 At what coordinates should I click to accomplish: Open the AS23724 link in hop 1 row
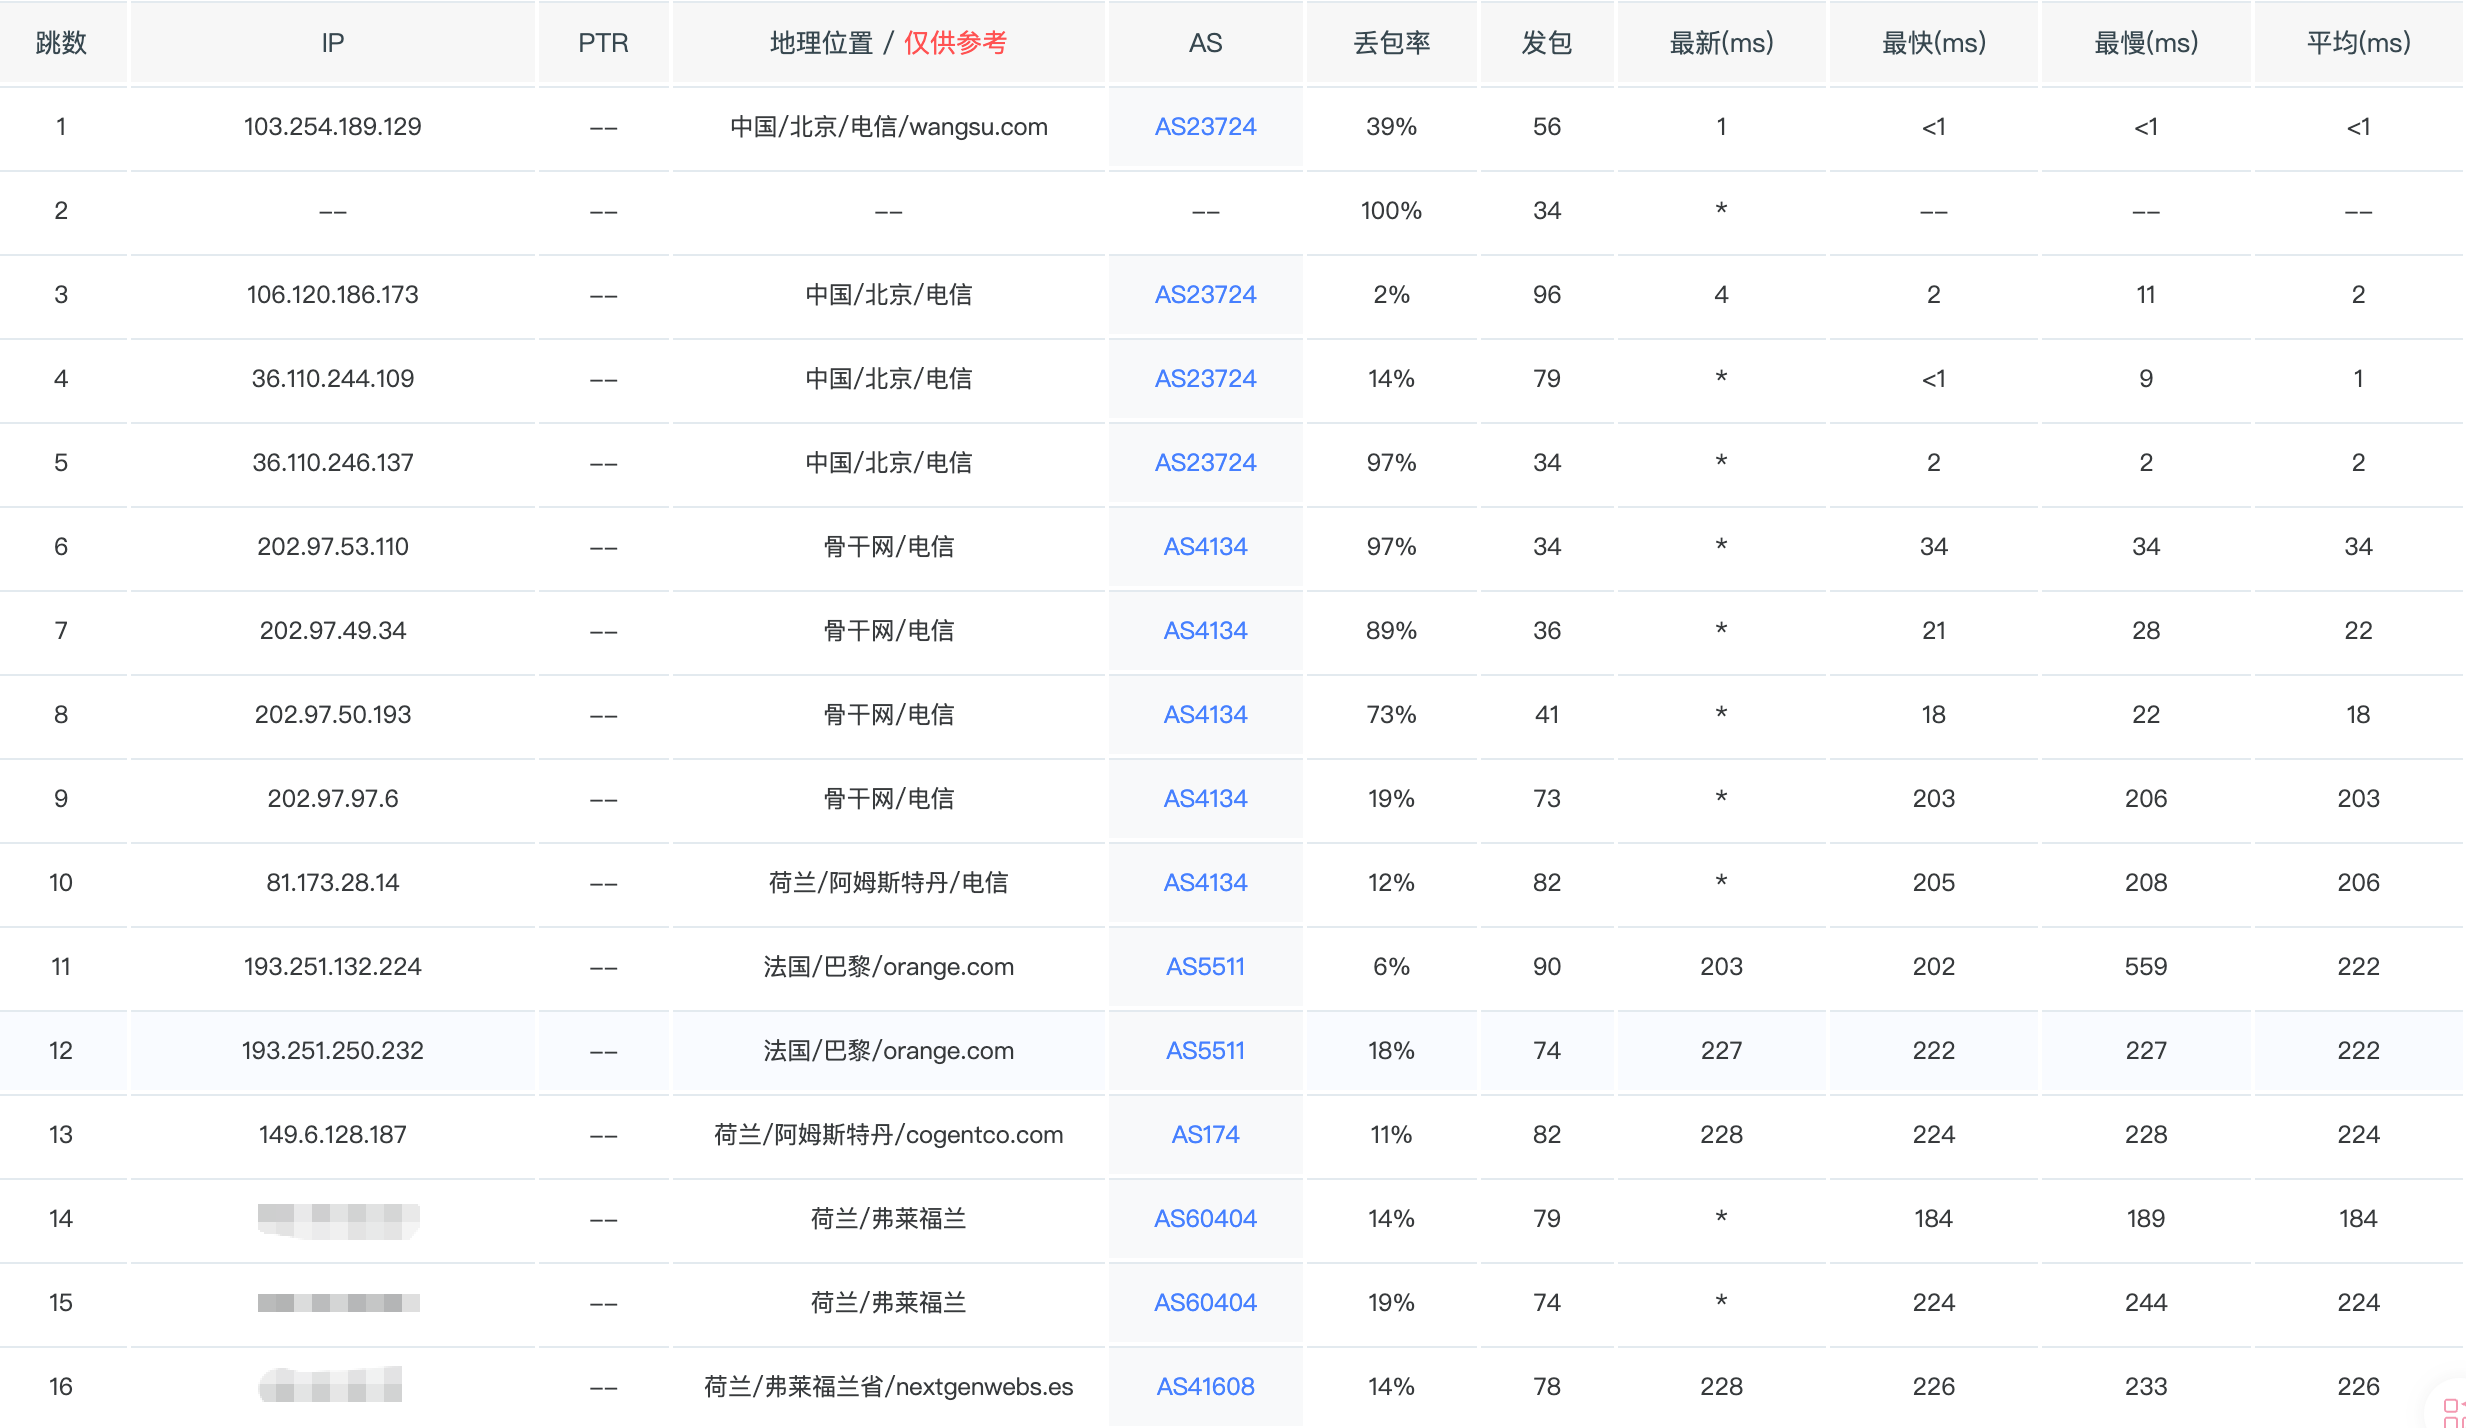pyautogui.click(x=1205, y=127)
